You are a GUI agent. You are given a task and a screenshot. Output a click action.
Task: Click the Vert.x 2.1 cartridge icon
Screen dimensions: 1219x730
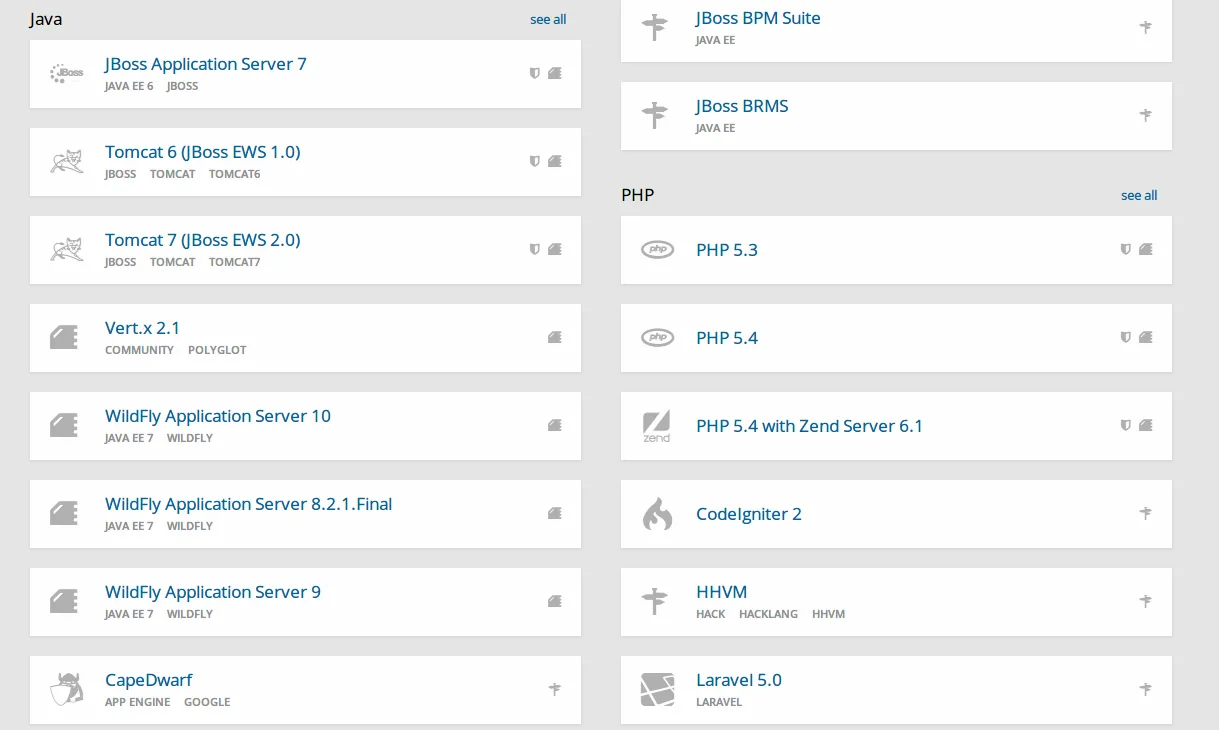coord(64,338)
